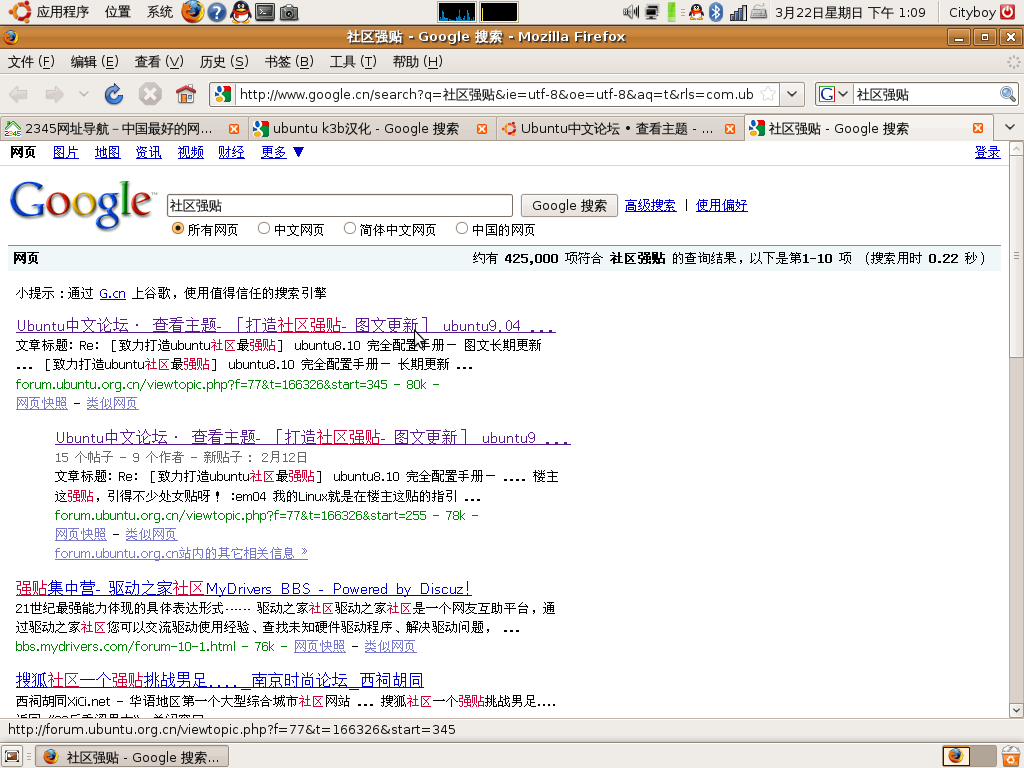Open the Bluetooth tray icon

[x=716, y=12]
